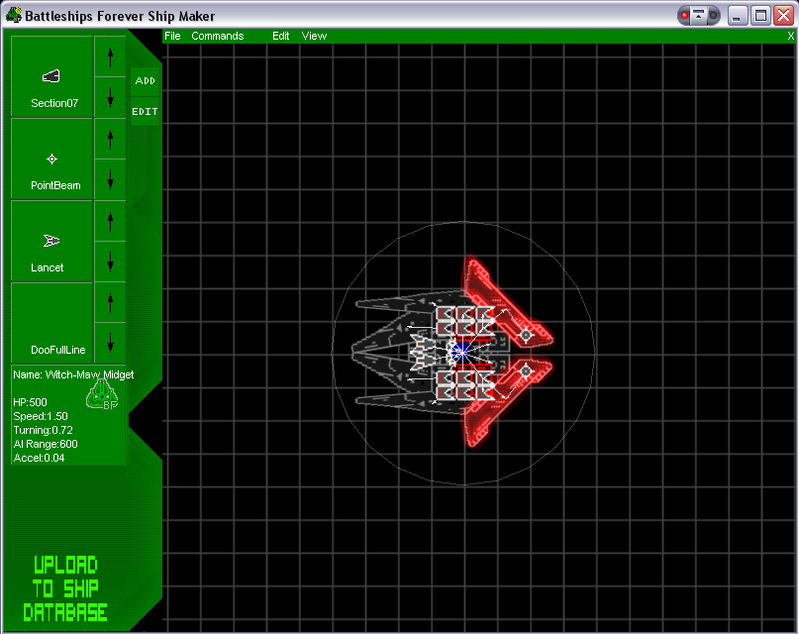
Task: Select upper PointBeam turret on red wing
Action: [526, 335]
